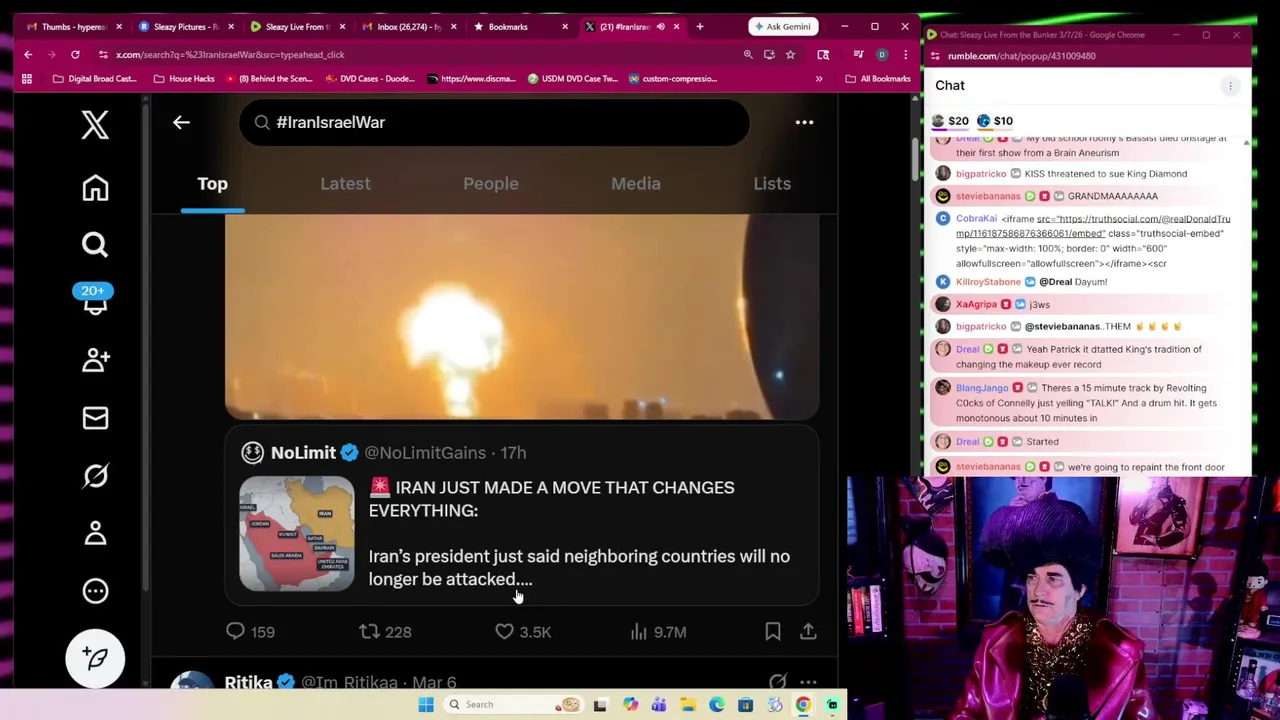Open Notifications bell showing 20+
The height and width of the screenshot is (720, 1280).
coord(95,301)
